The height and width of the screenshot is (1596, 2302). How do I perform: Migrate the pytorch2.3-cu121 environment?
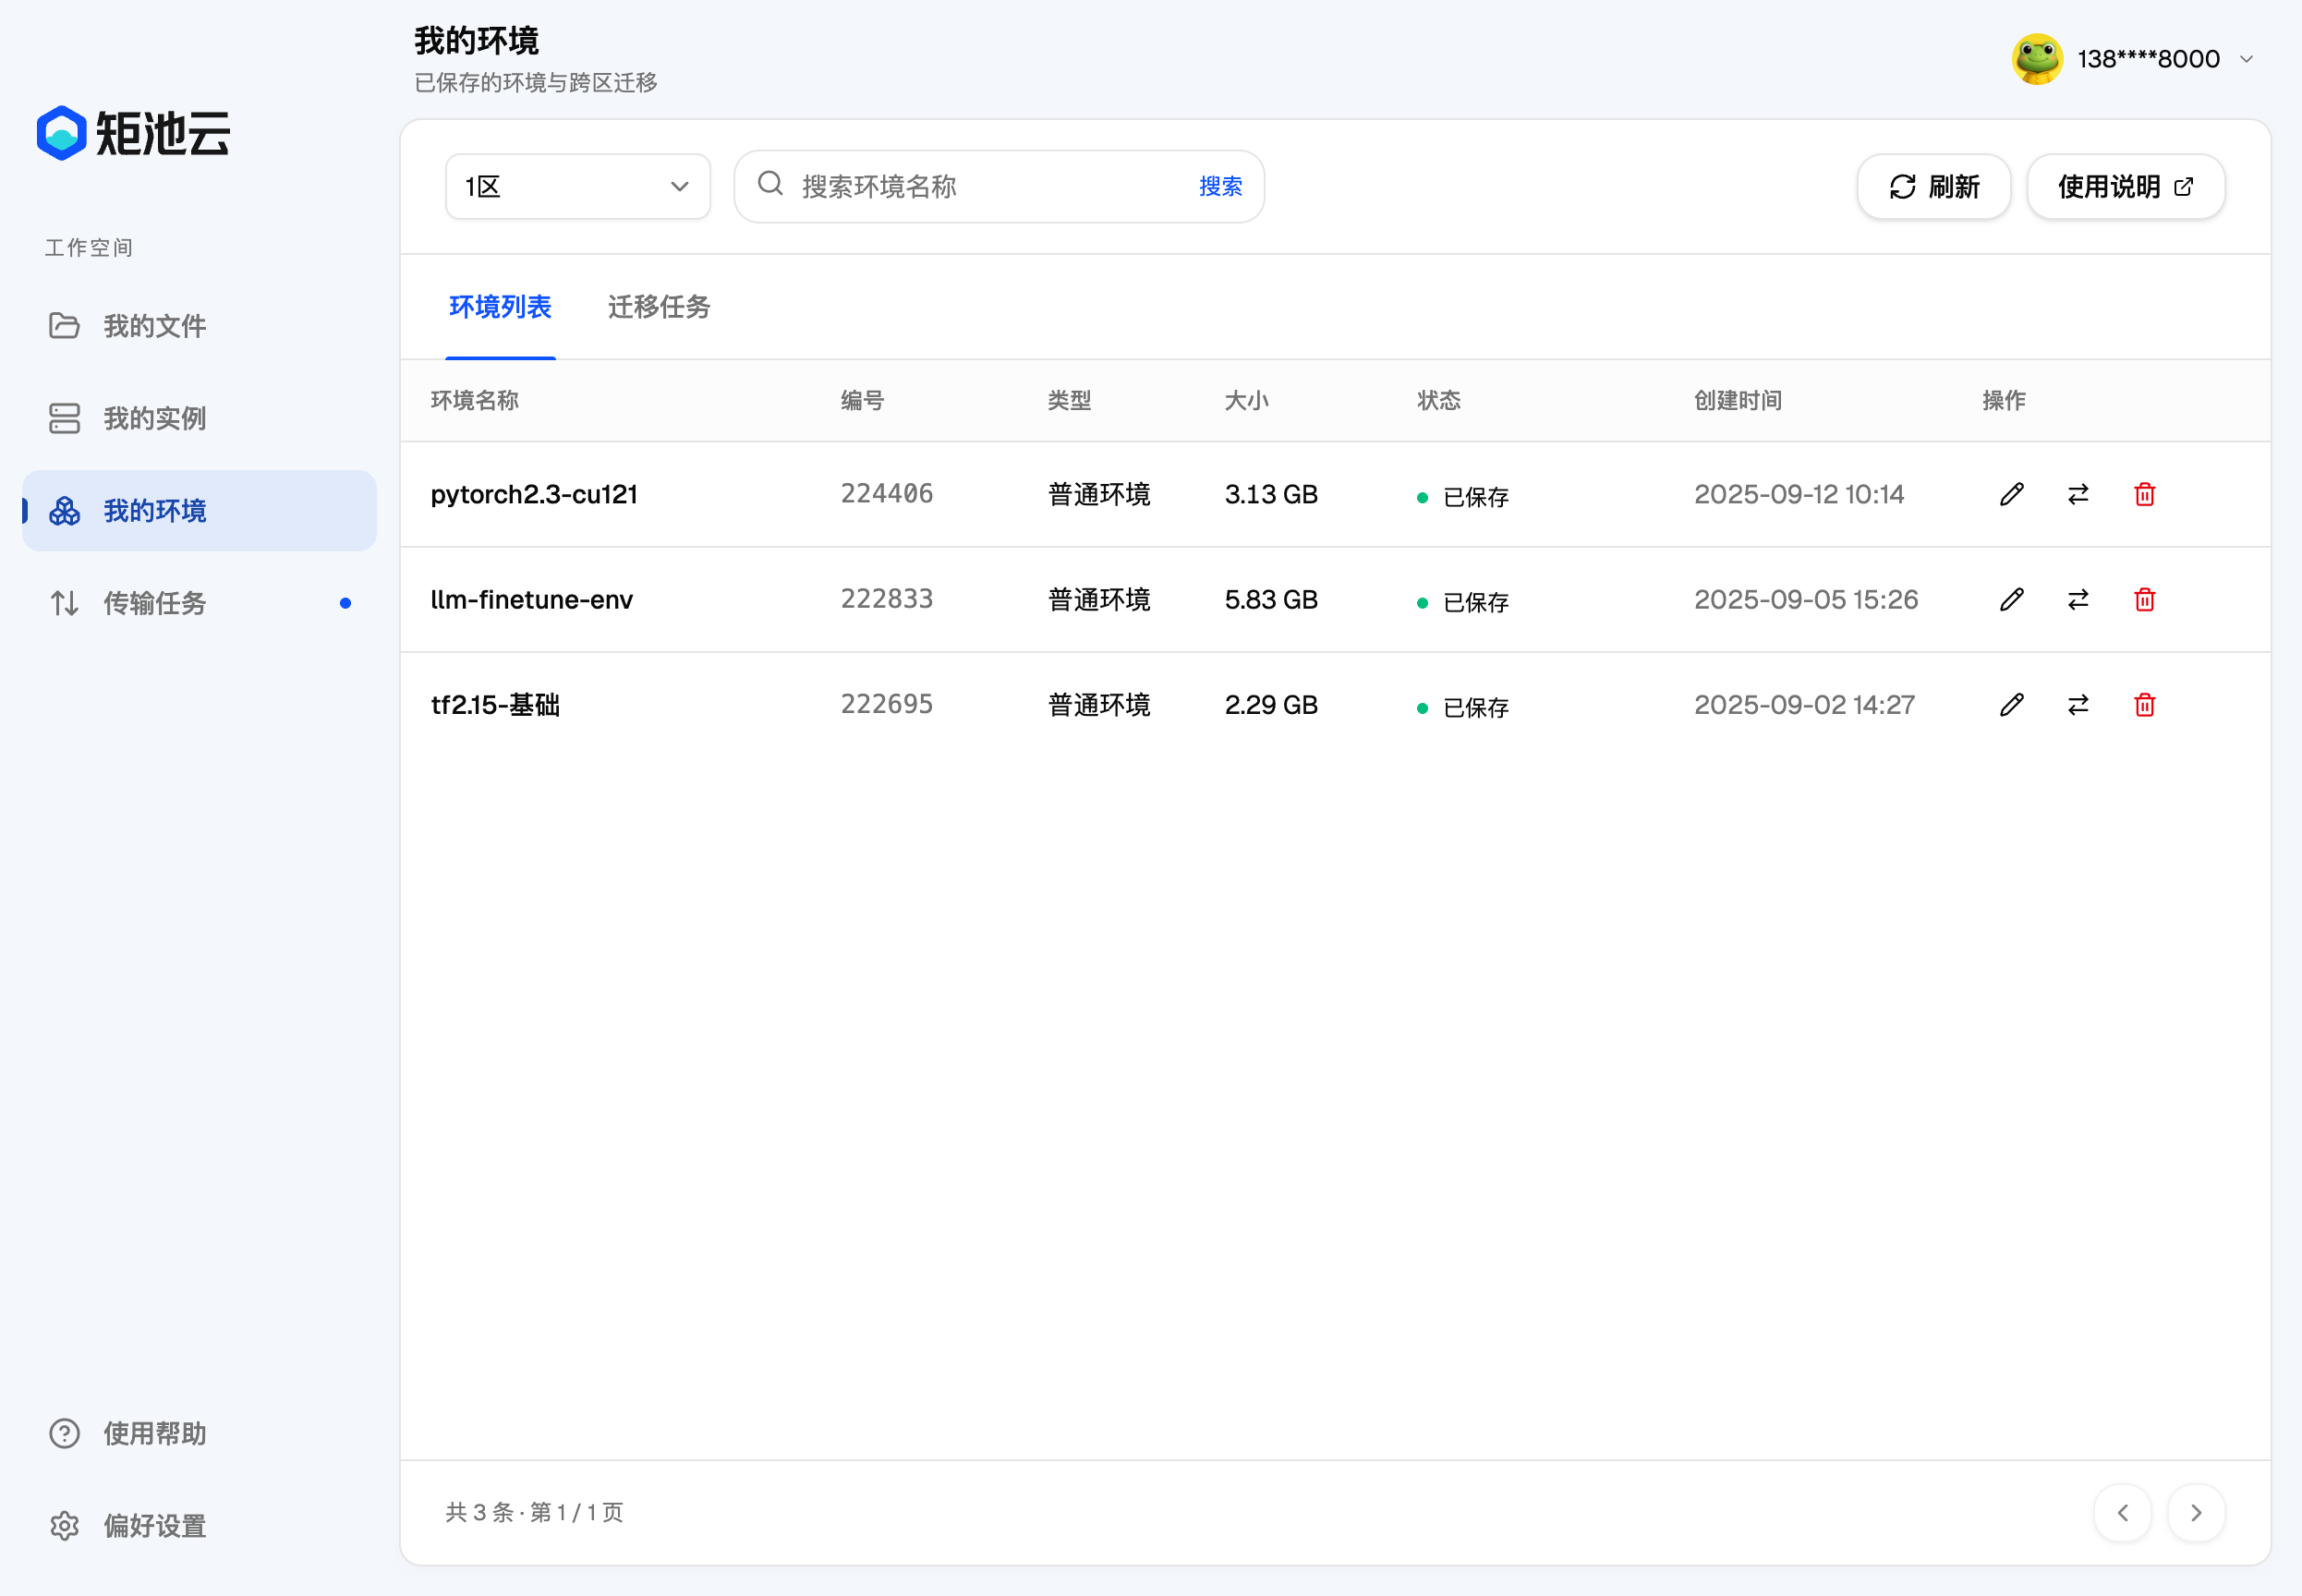pos(2078,494)
